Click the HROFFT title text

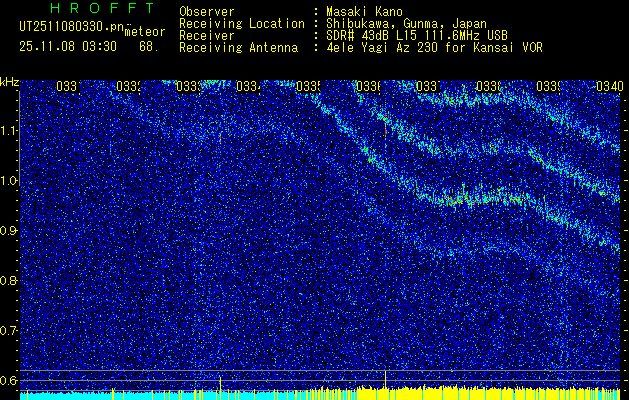coord(103,8)
